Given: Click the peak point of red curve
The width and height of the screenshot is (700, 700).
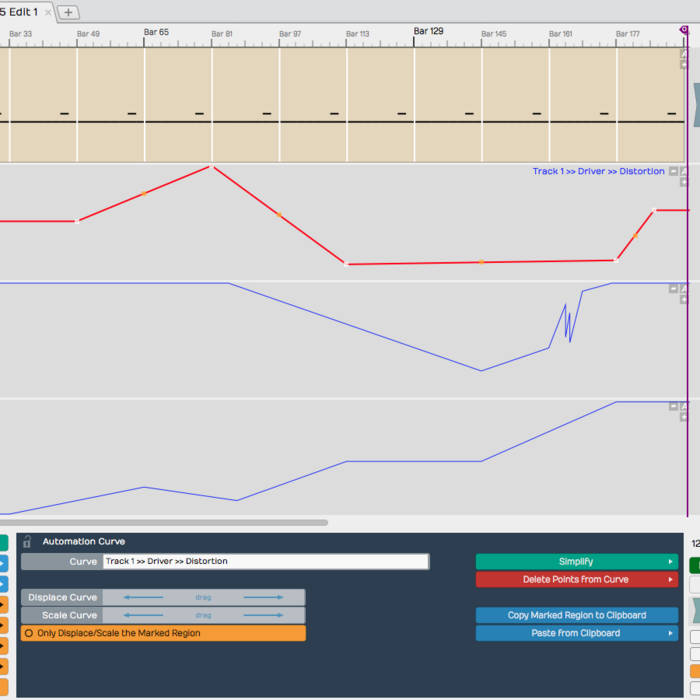Looking at the screenshot, I should click(x=210, y=167).
